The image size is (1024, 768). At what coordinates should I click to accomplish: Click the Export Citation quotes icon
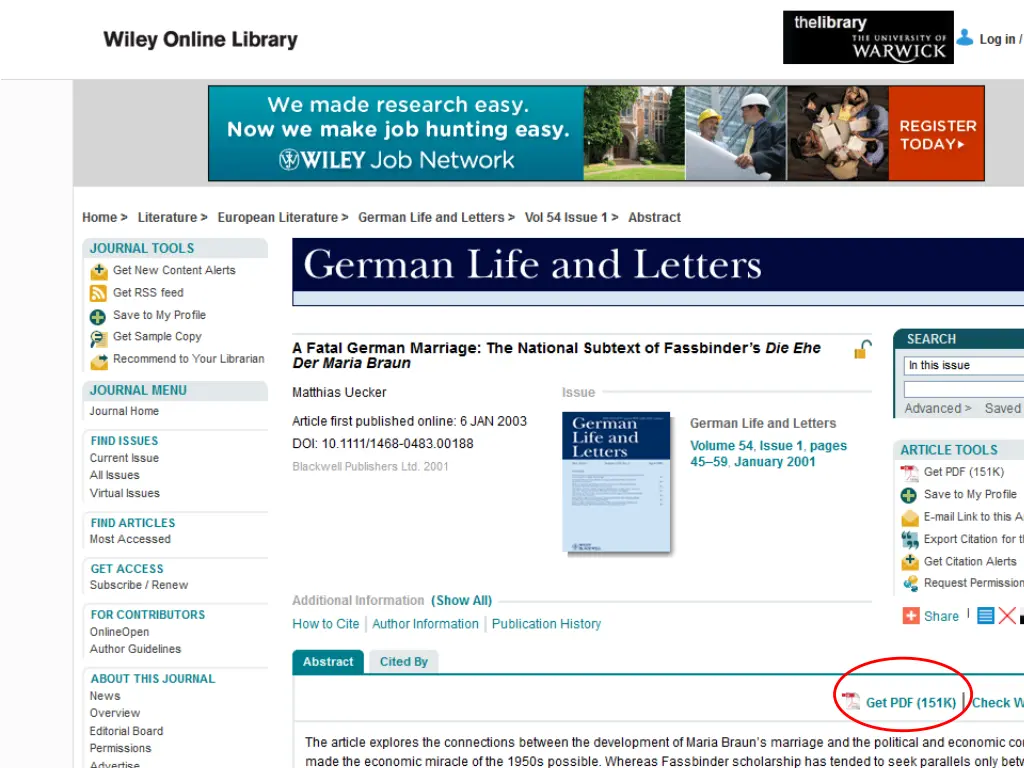(x=910, y=540)
